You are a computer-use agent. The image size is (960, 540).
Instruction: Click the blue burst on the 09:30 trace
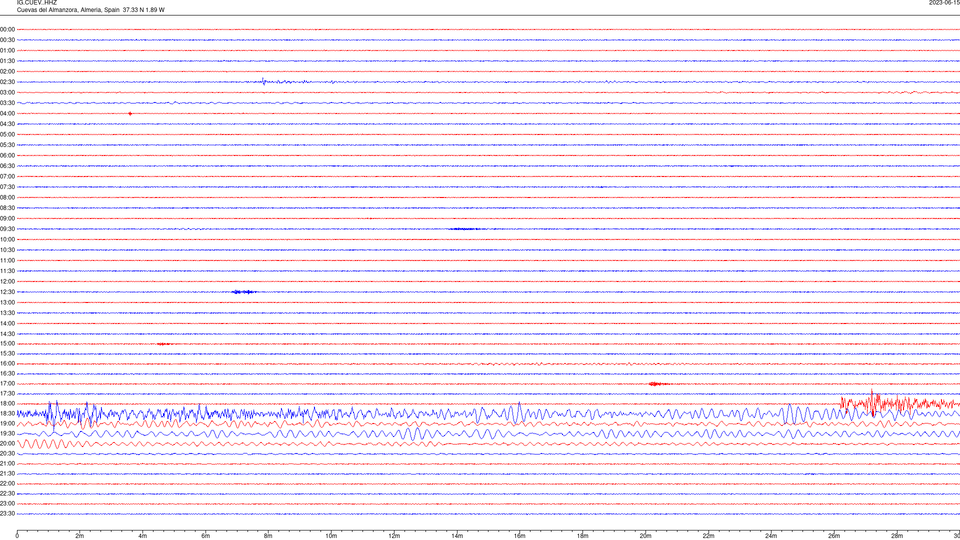pos(464,229)
